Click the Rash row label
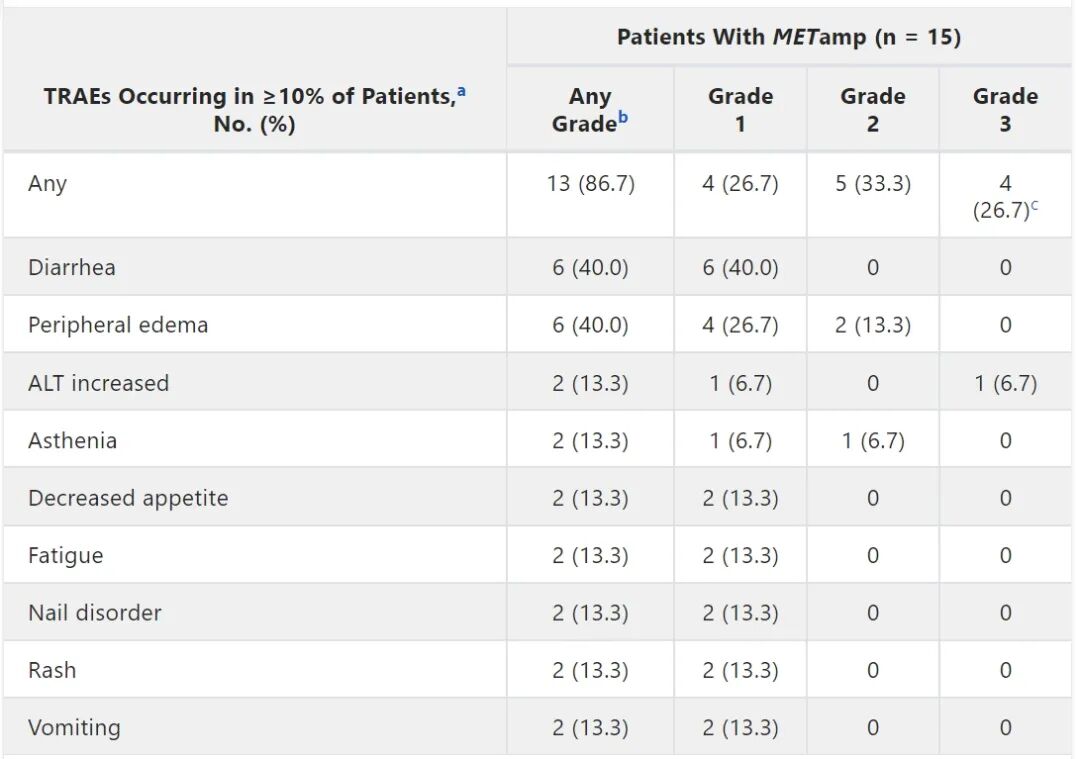Image resolution: width=1080 pixels, height=759 pixels. pos(52,670)
